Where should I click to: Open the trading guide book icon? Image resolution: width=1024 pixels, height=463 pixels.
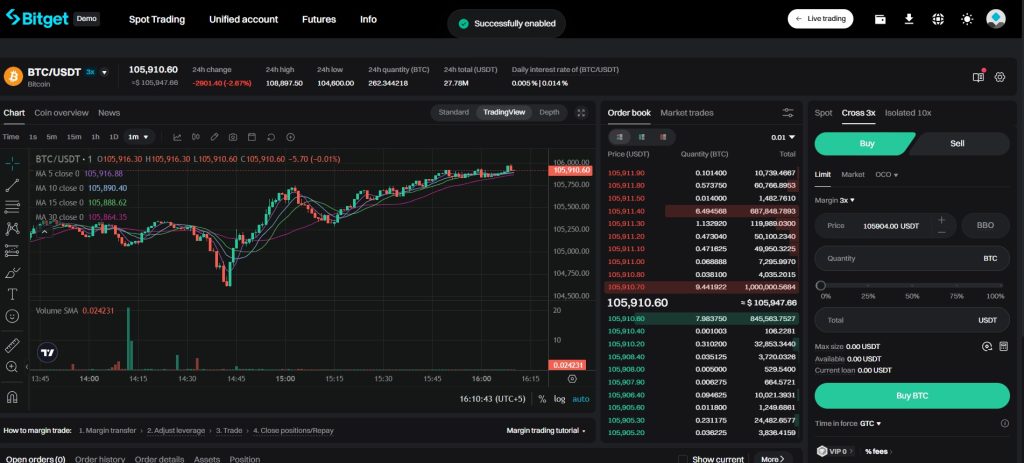click(x=978, y=77)
